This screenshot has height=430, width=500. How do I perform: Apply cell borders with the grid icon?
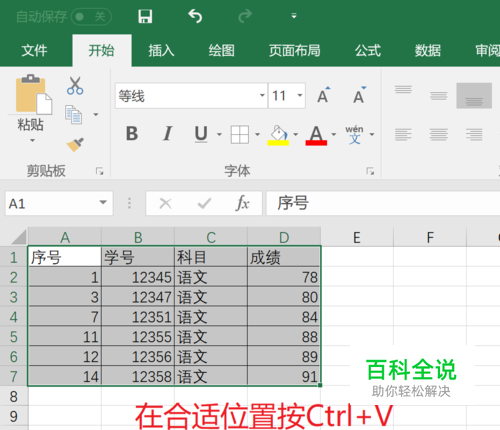point(239,135)
